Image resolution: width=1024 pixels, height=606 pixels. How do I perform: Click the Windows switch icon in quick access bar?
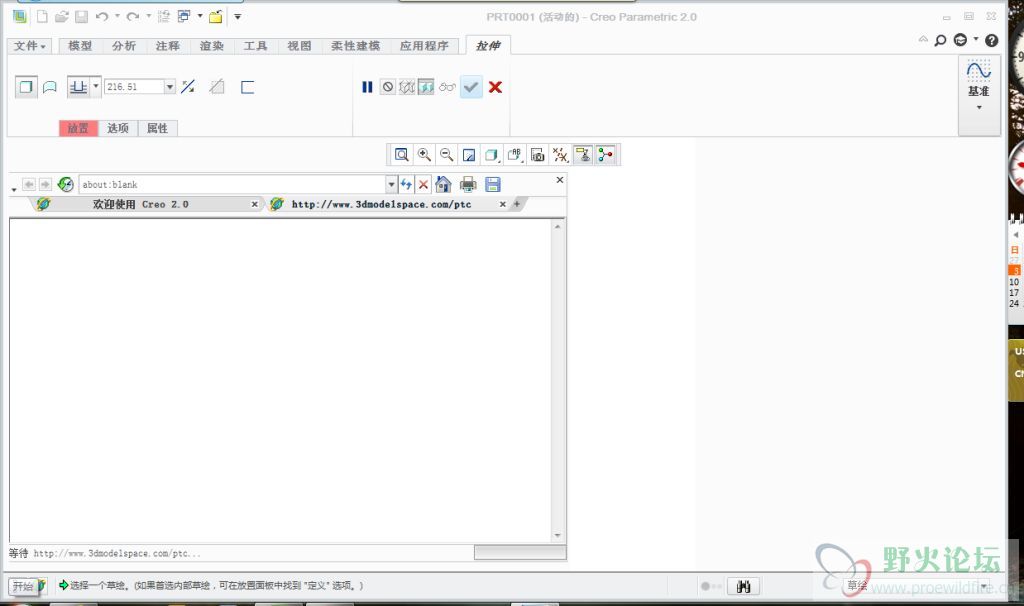184,16
